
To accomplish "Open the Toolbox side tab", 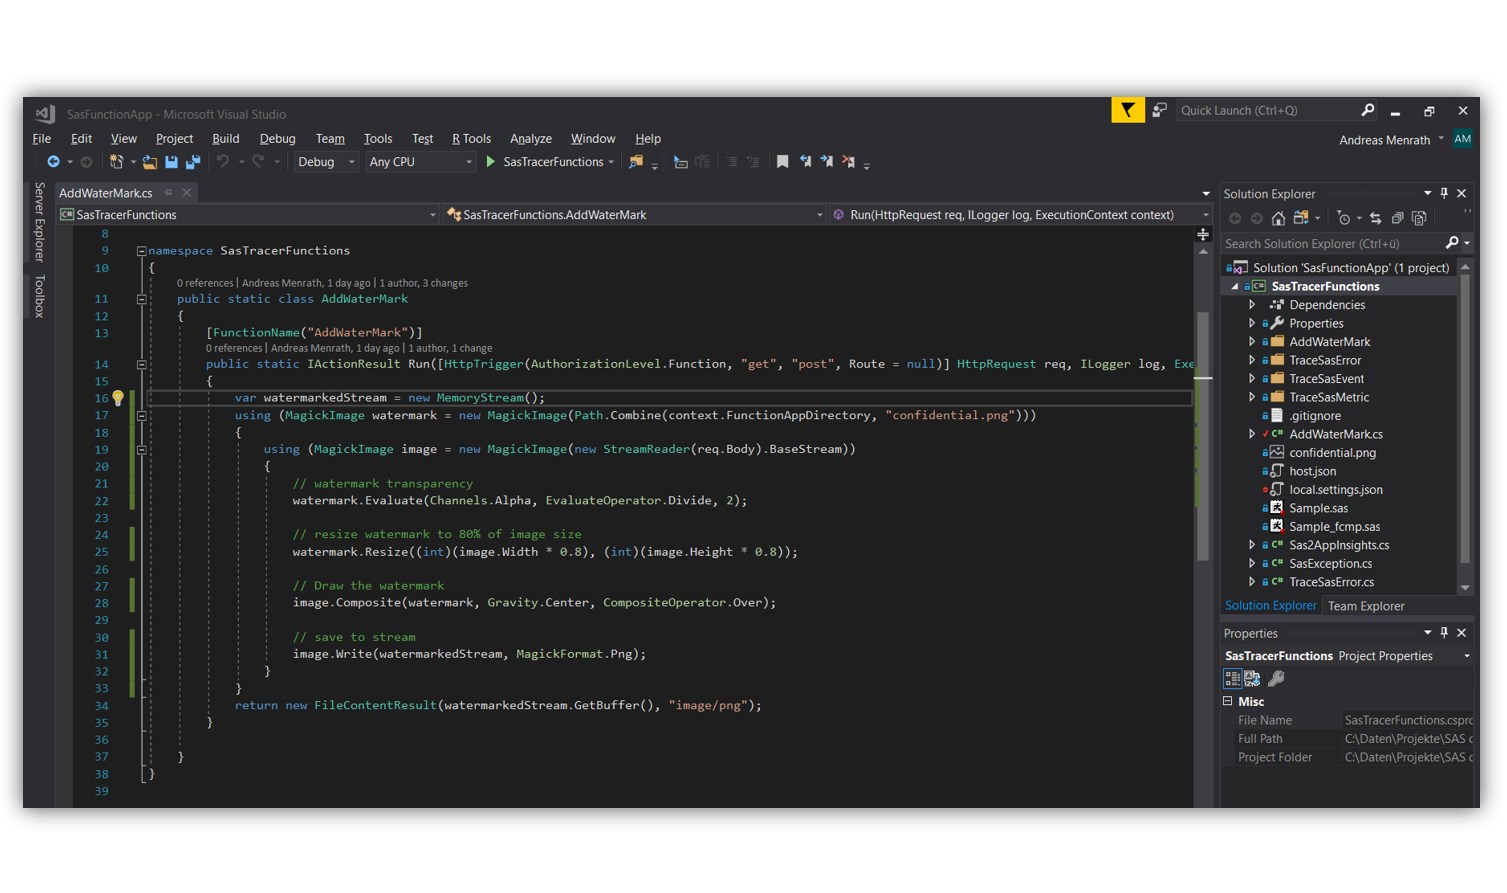I will (x=40, y=297).
